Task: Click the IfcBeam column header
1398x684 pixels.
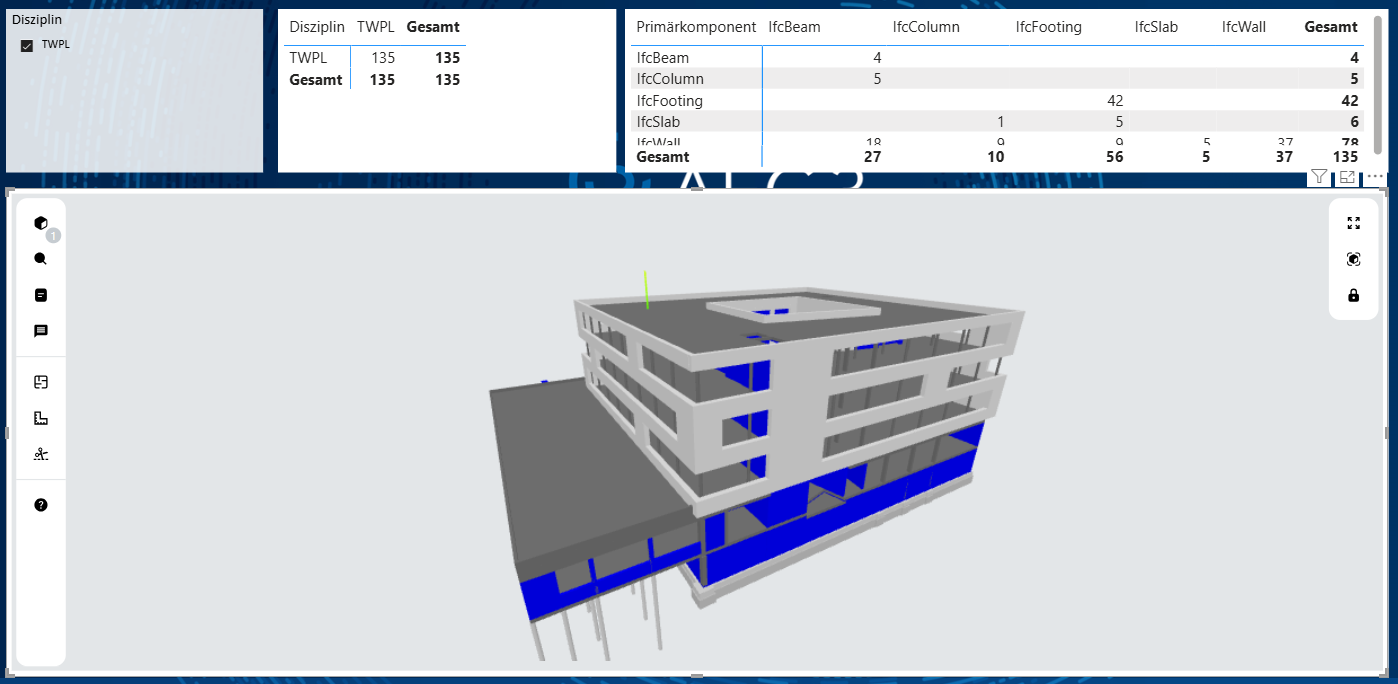Action: pos(794,27)
